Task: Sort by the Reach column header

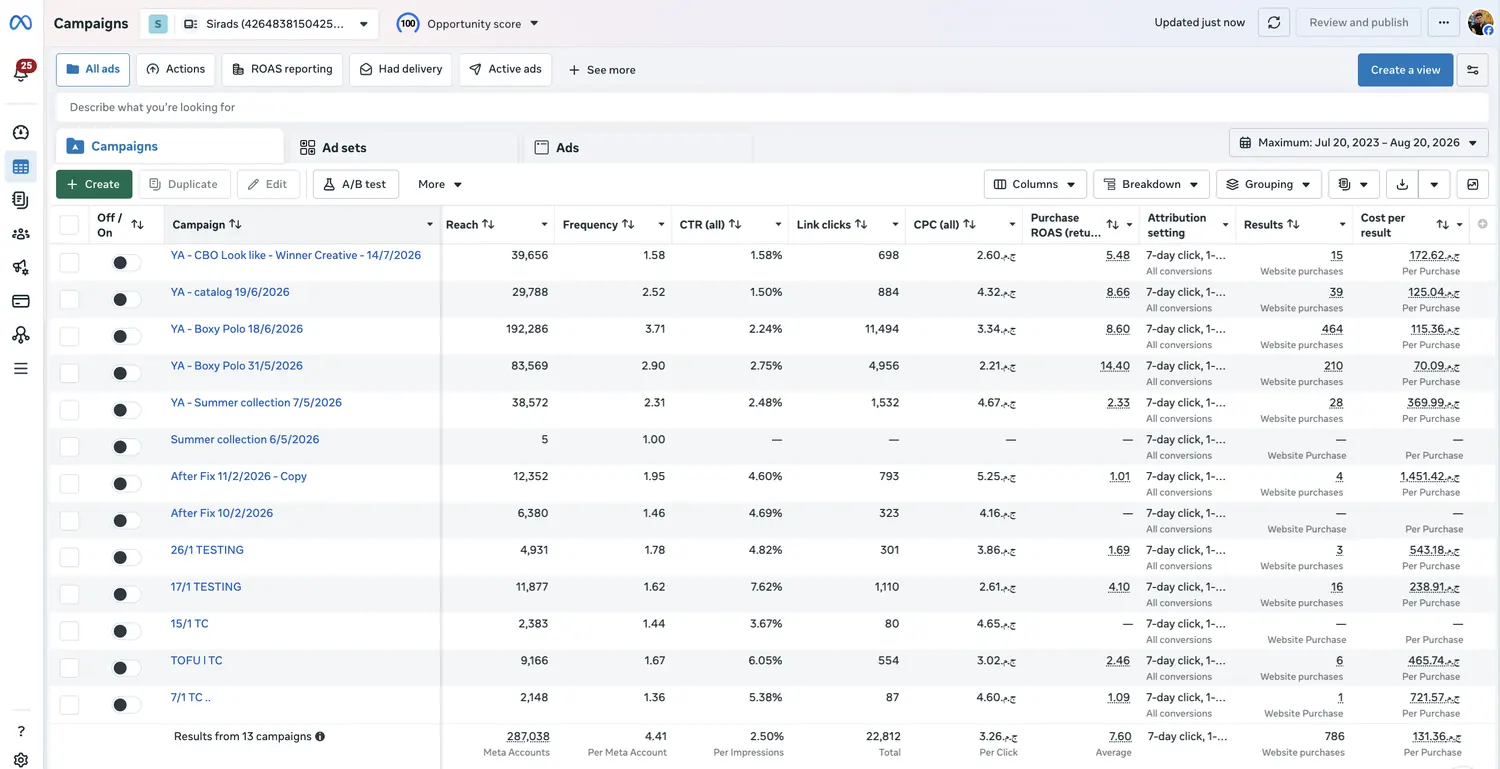Action: 470,225
